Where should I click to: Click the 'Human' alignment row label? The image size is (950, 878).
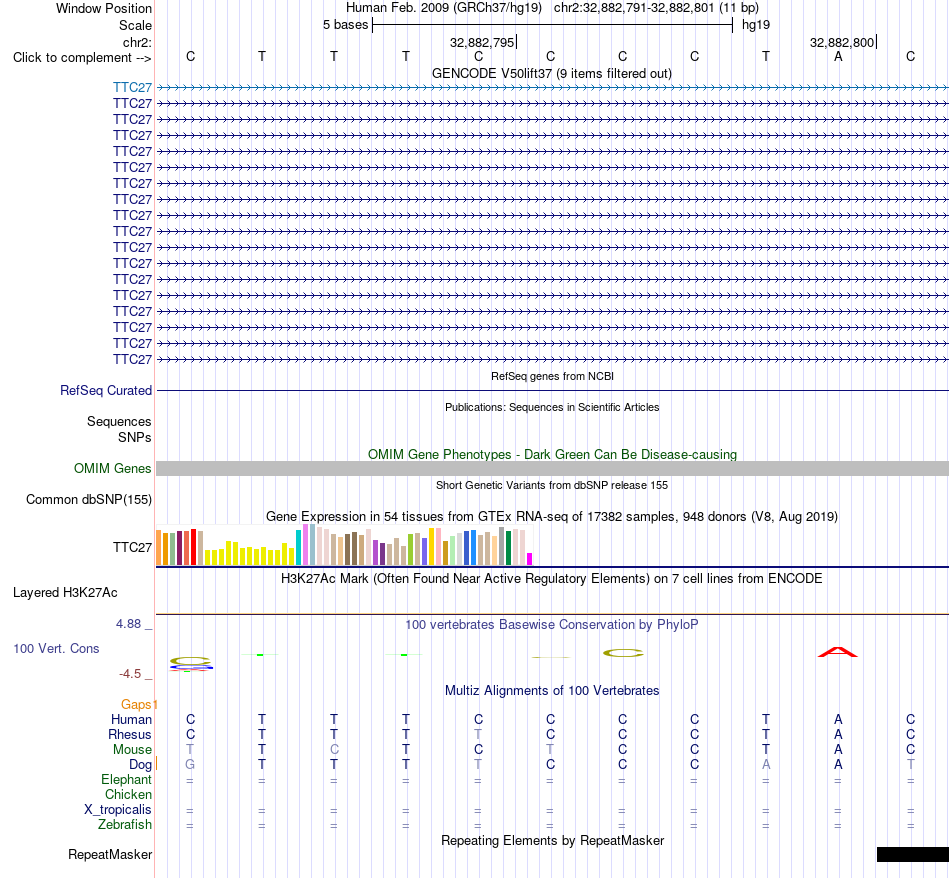point(131,719)
